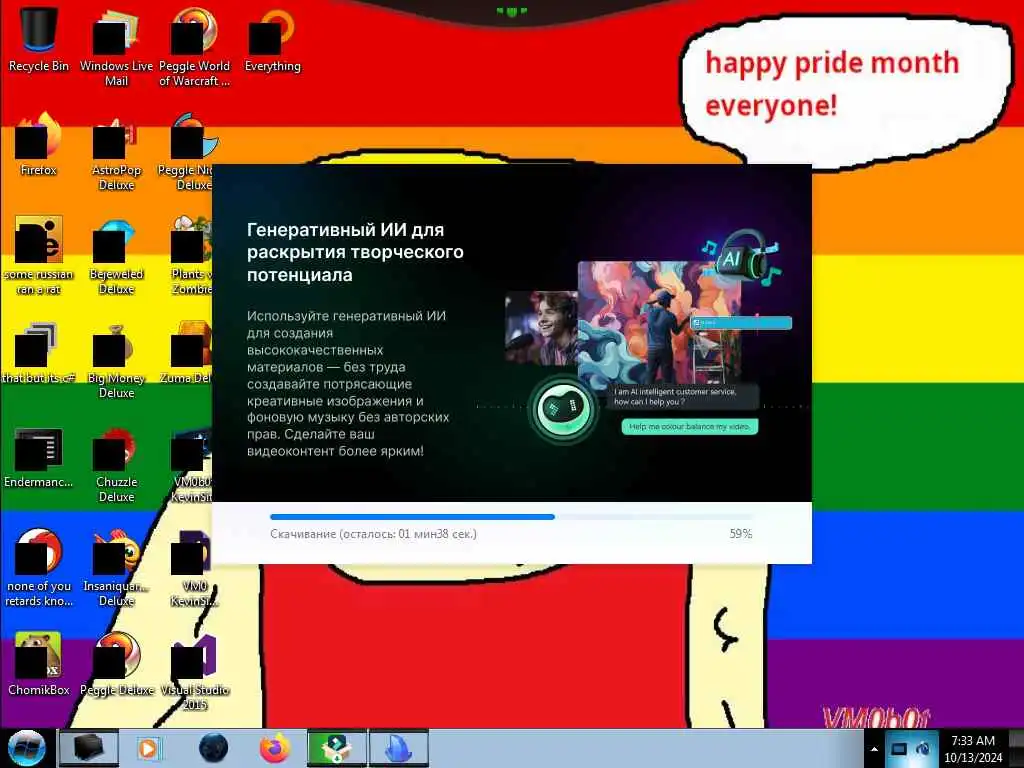Image resolution: width=1024 pixels, height=768 pixels.
Task: Select the blue crystal taskbar app button
Action: click(x=399, y=748)
